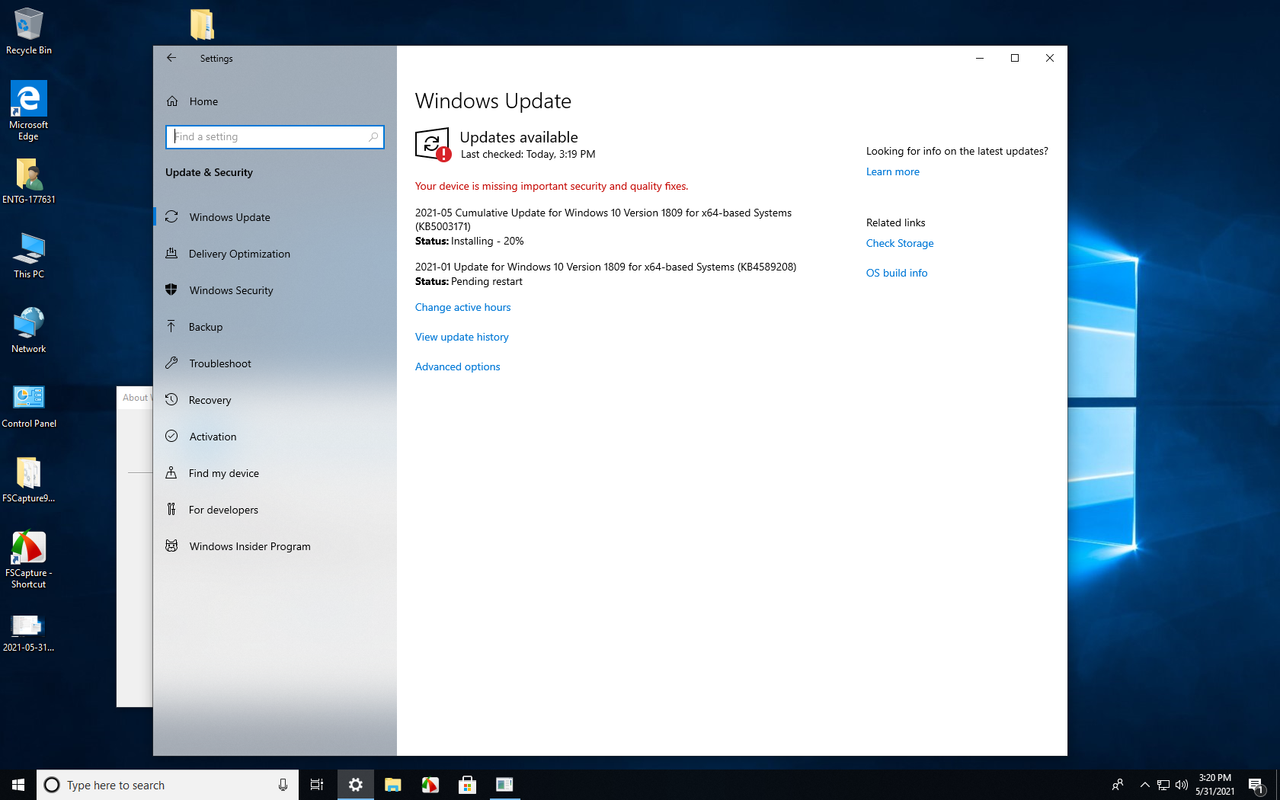Click the Find a setting search box

(x=275, y=137)
